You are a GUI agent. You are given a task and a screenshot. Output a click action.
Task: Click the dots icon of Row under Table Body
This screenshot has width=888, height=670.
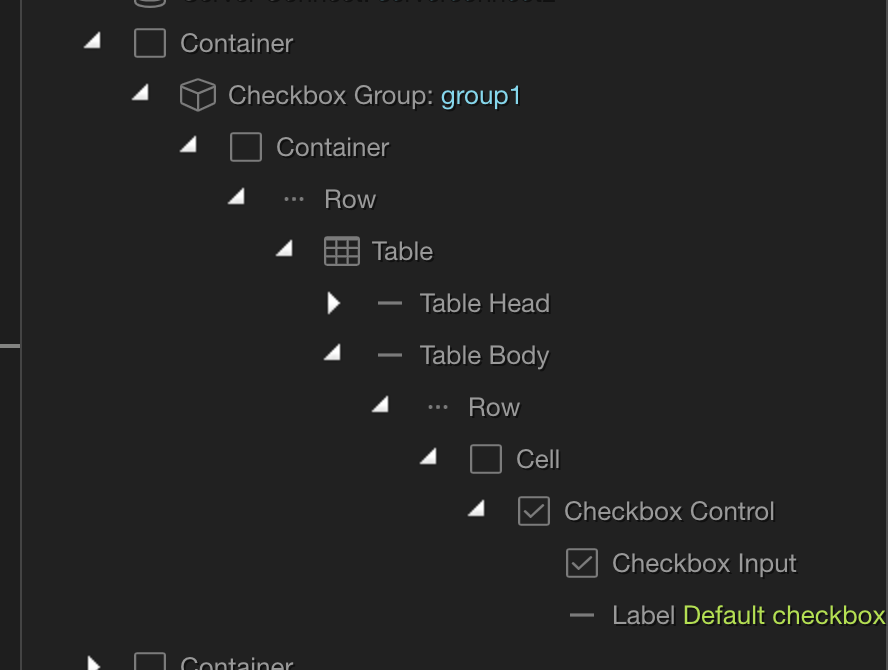point(438,407)
